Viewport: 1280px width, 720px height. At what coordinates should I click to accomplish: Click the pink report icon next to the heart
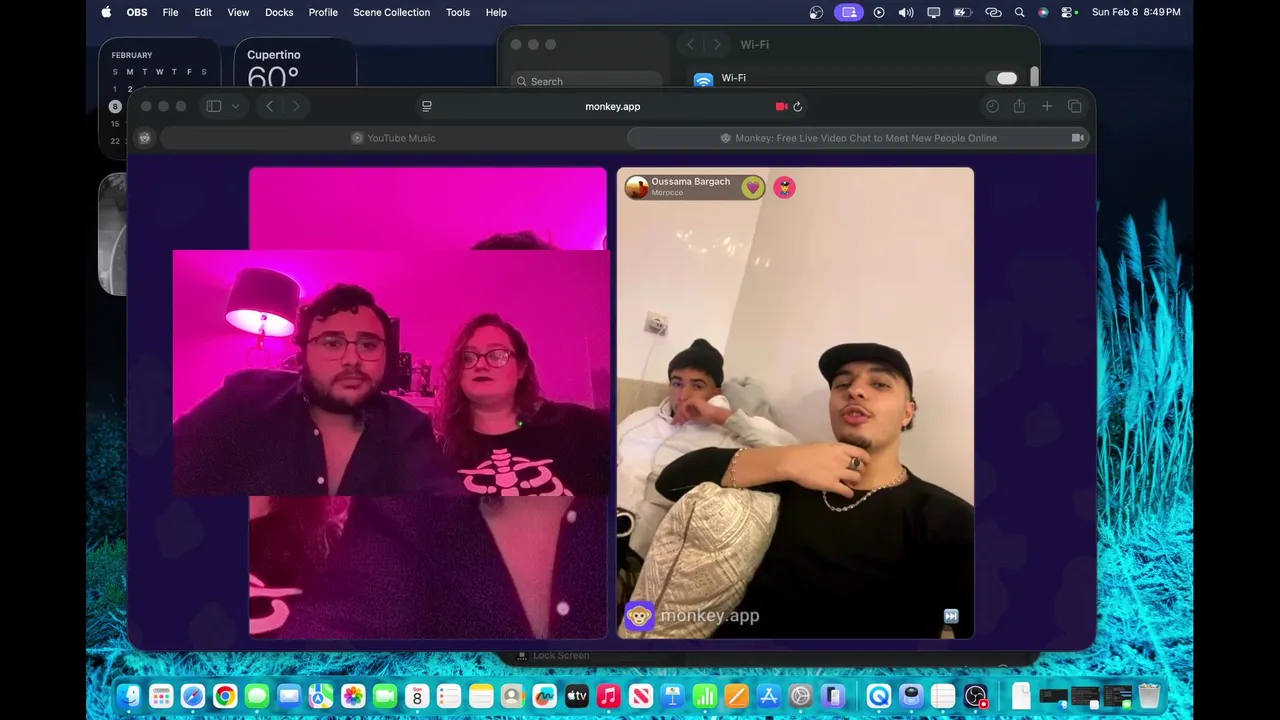click(x=785, y=187)
